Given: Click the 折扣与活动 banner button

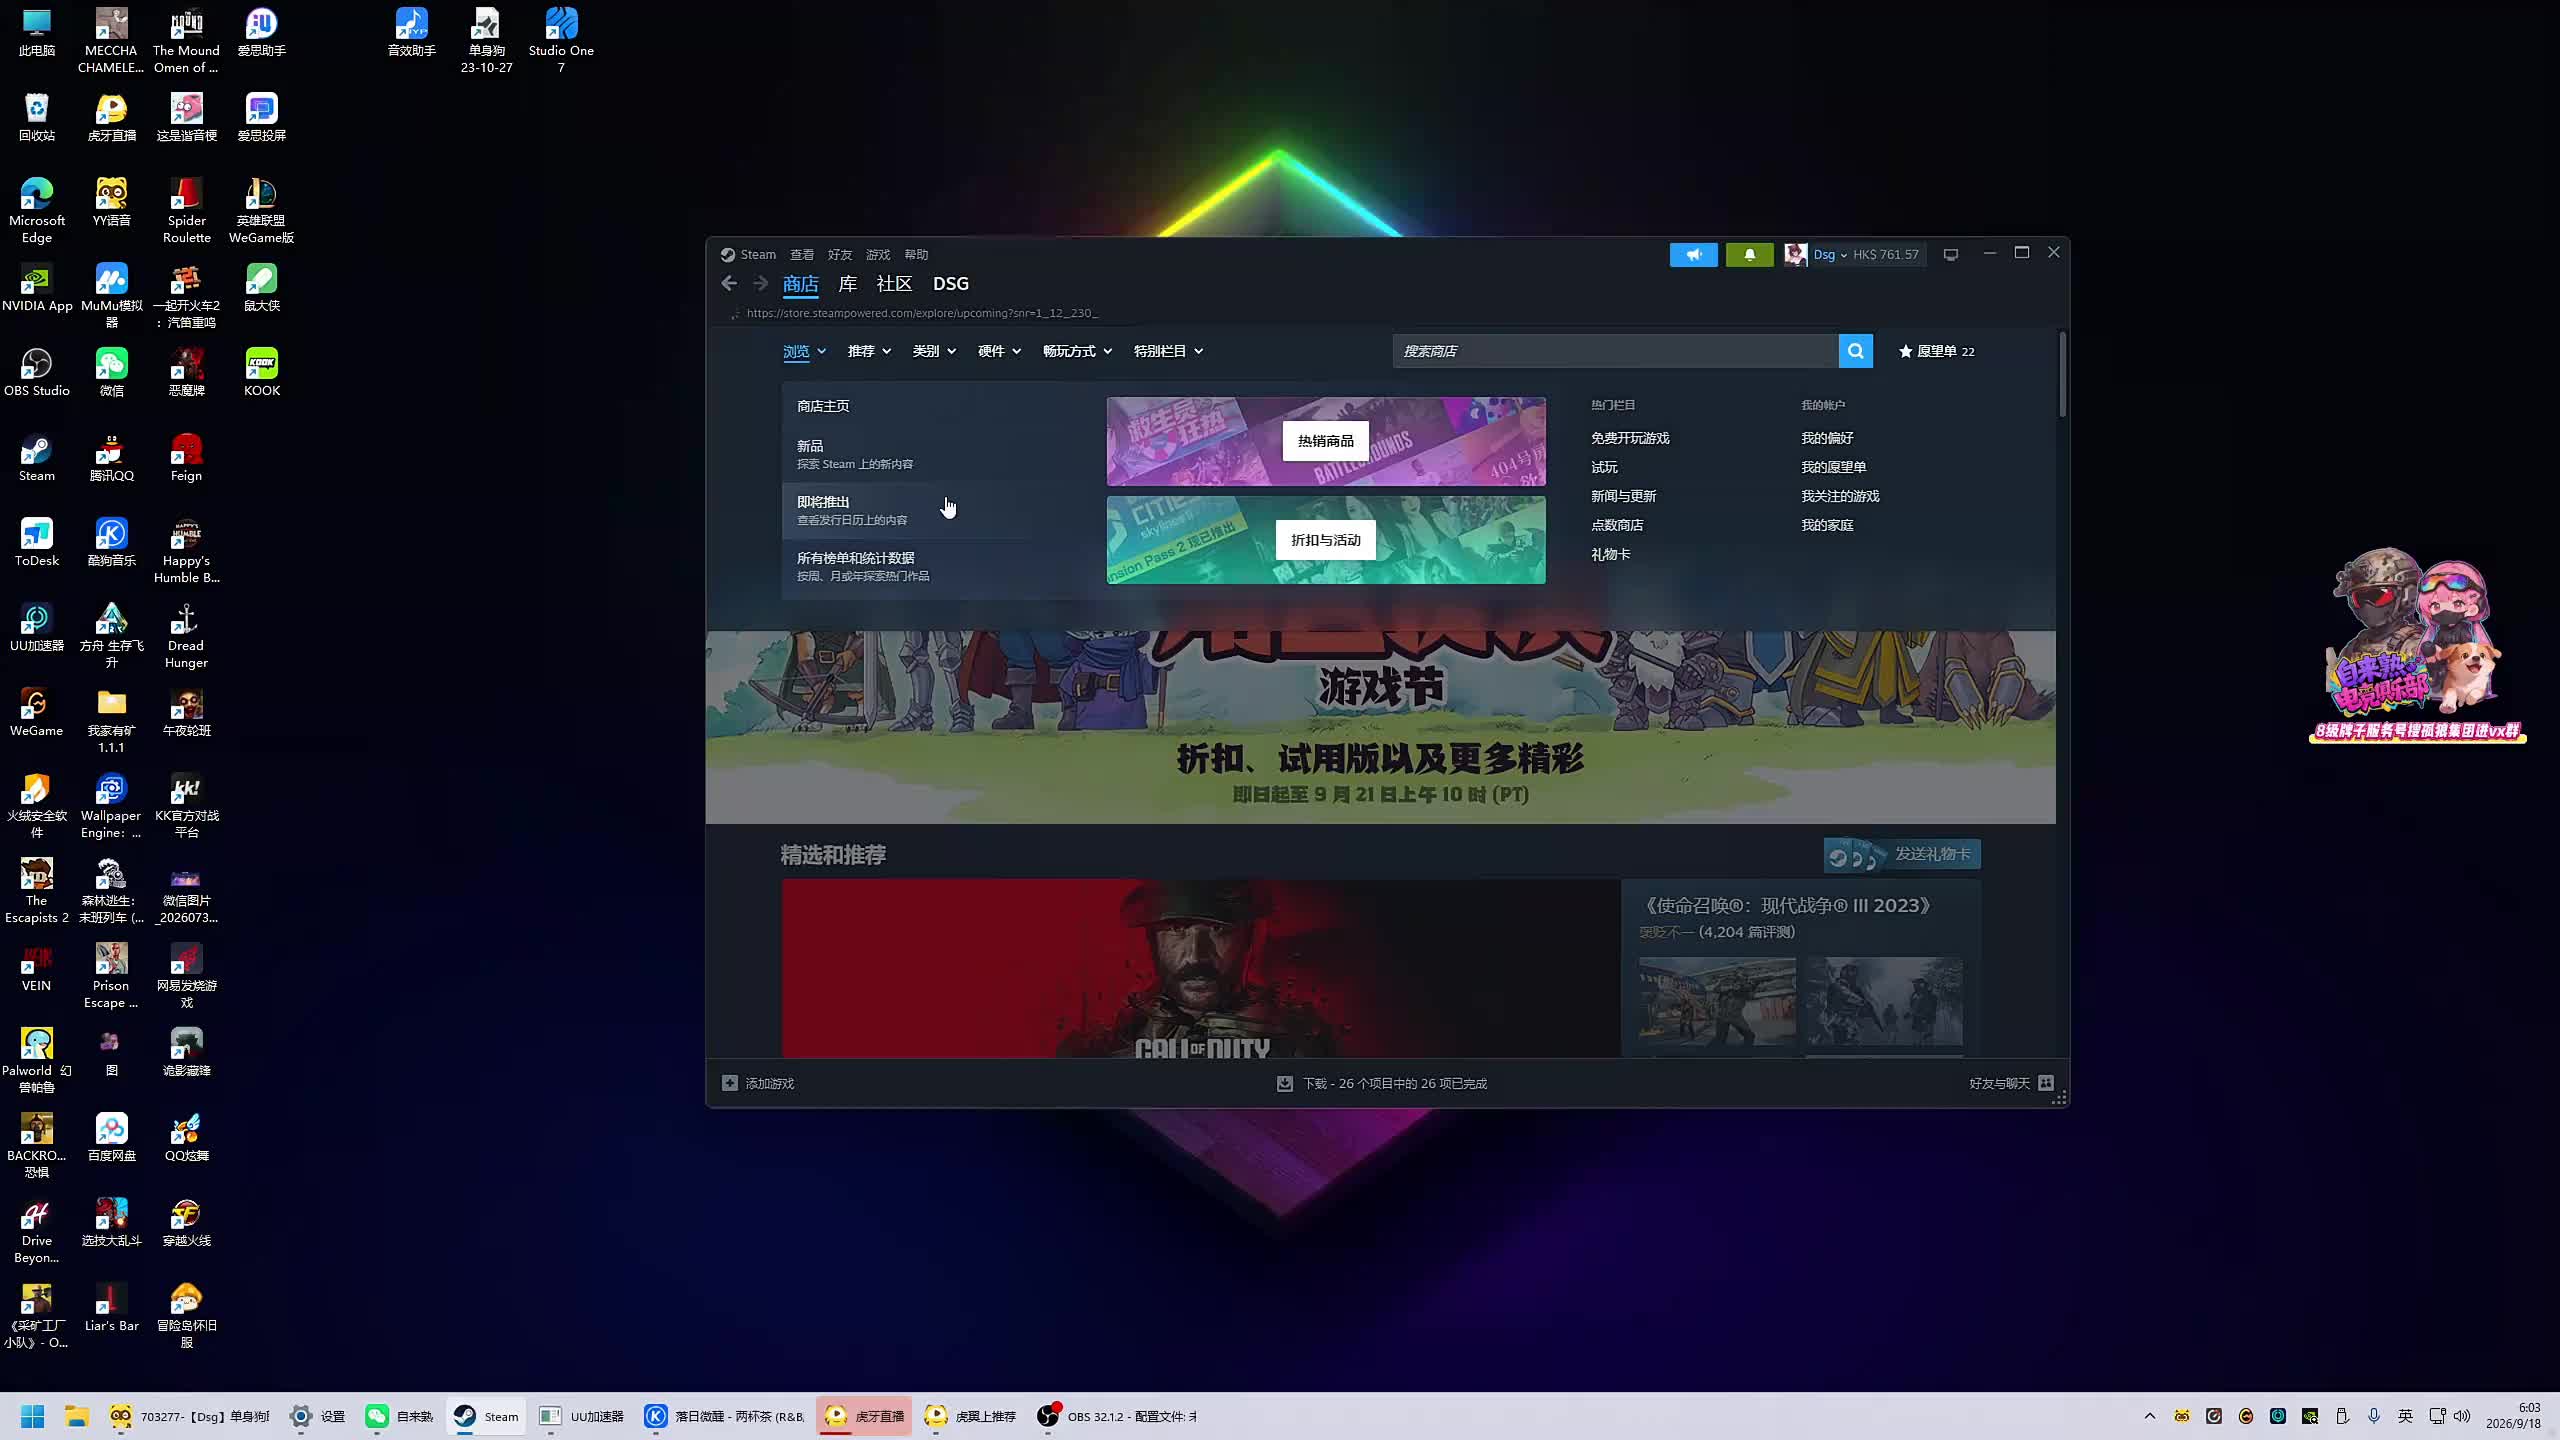Looking at the screenshot, I should click(x=1326, y=540).
